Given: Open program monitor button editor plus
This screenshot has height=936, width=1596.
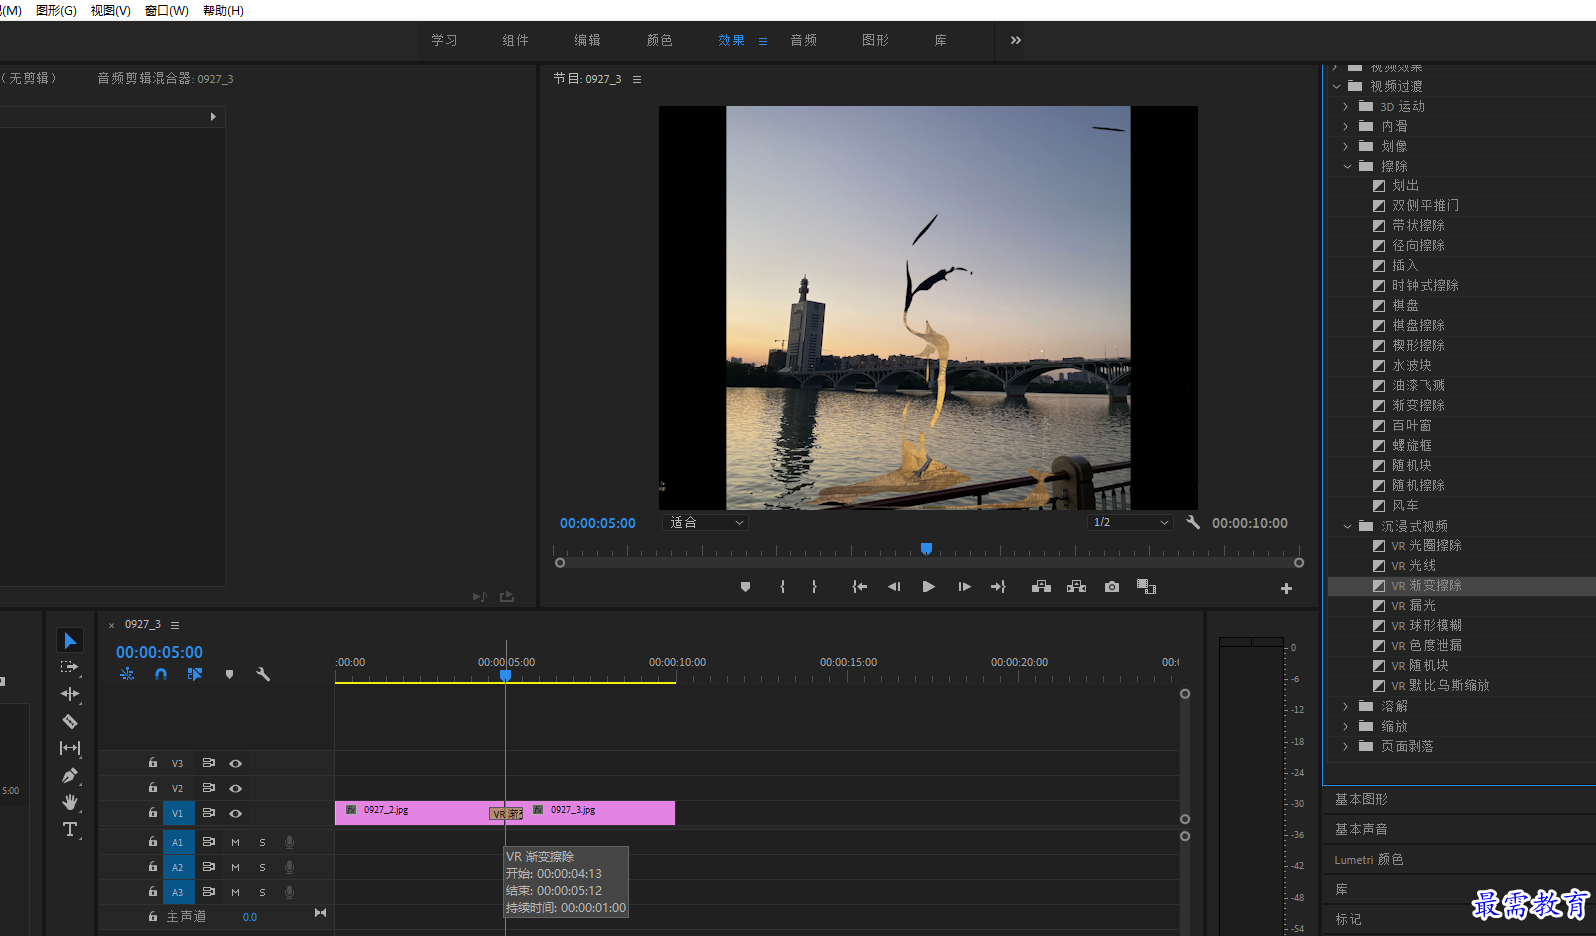Looking at the screenshot, I should click(1286, 589).
